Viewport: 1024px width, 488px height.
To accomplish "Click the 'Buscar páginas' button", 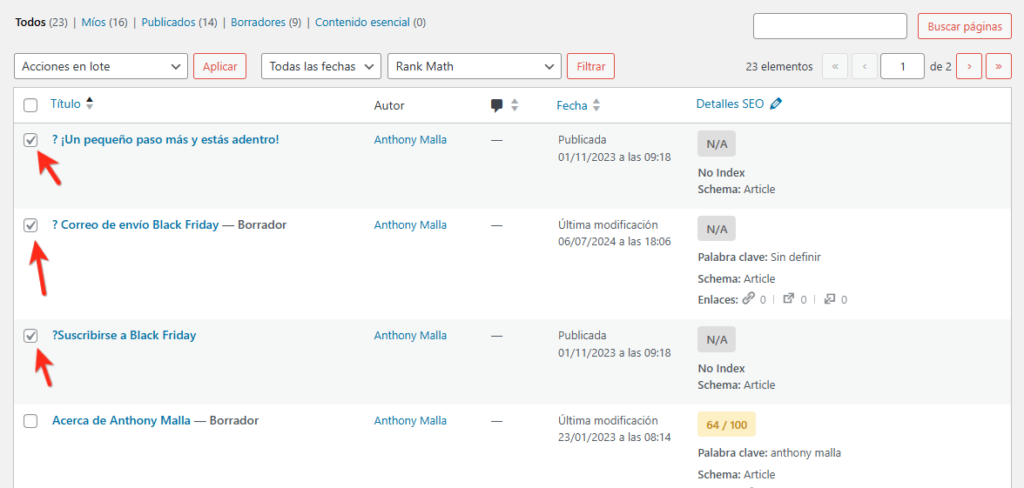I will [965, 27].
